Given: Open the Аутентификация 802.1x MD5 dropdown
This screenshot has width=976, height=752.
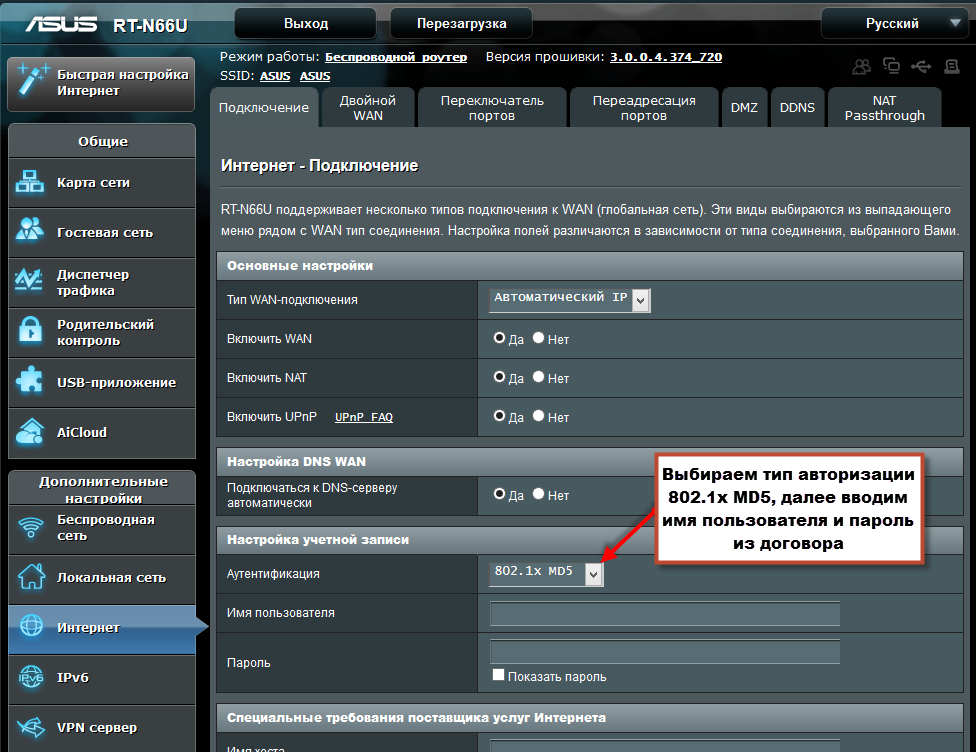Looking at the screenshot, I should pos(547,573).
